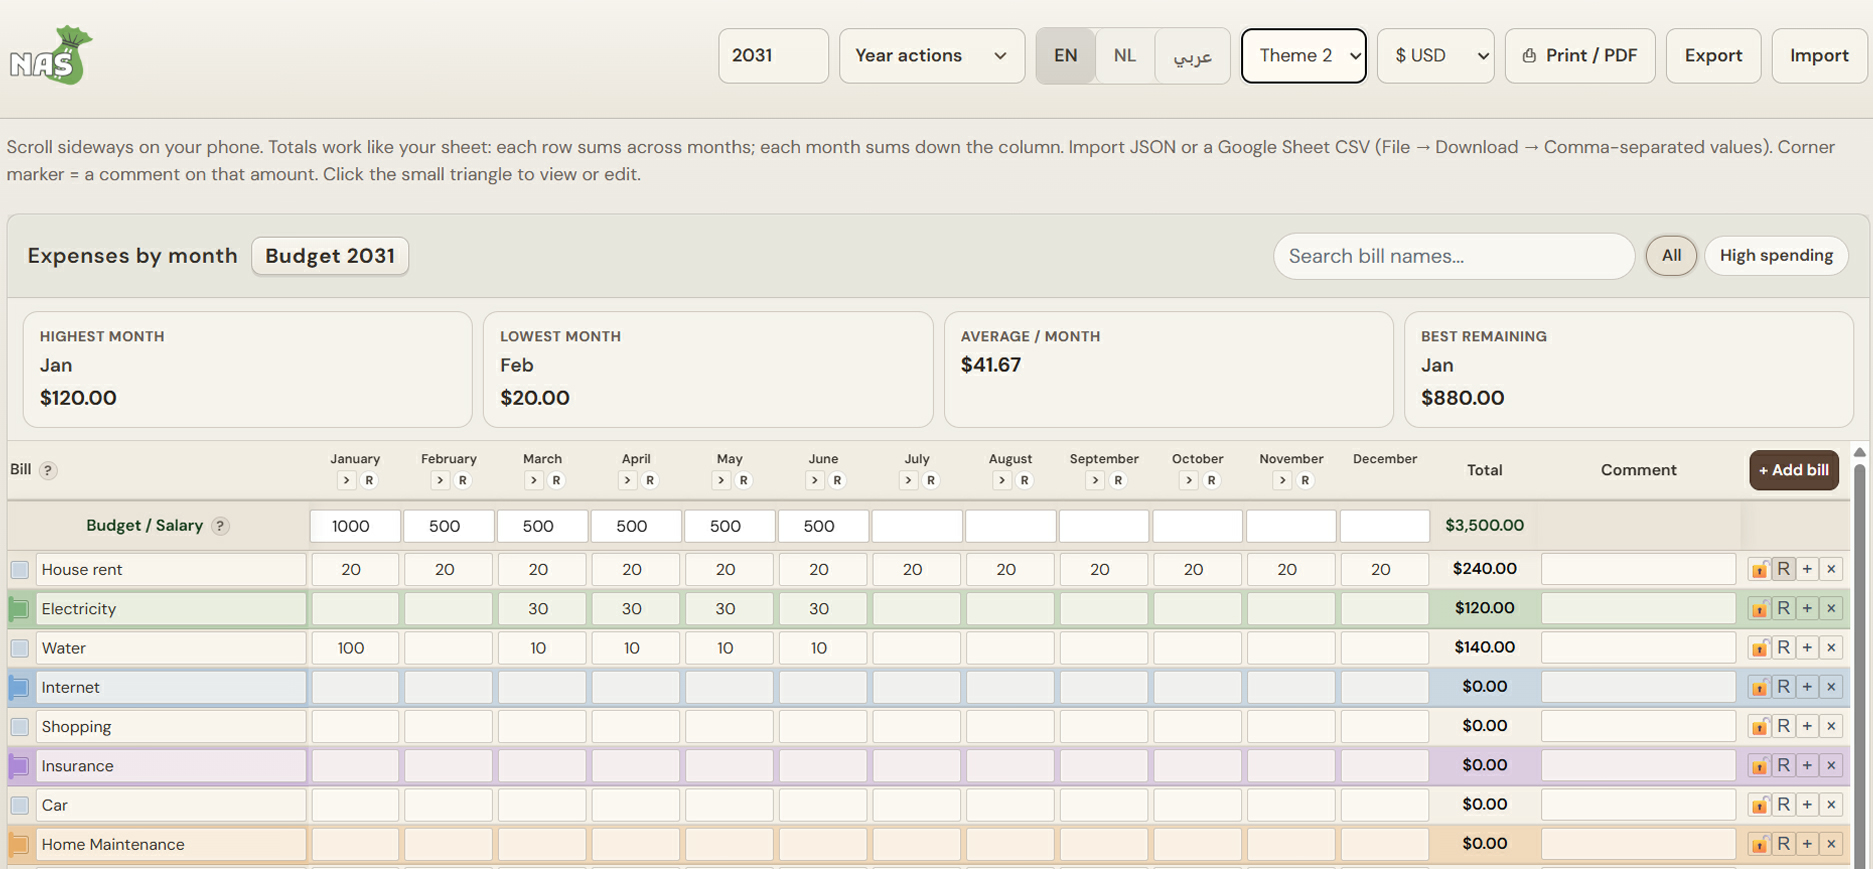Delete the Insurance row
1873x869 pixels.
pyautogui.click(x=1831, y=766)
